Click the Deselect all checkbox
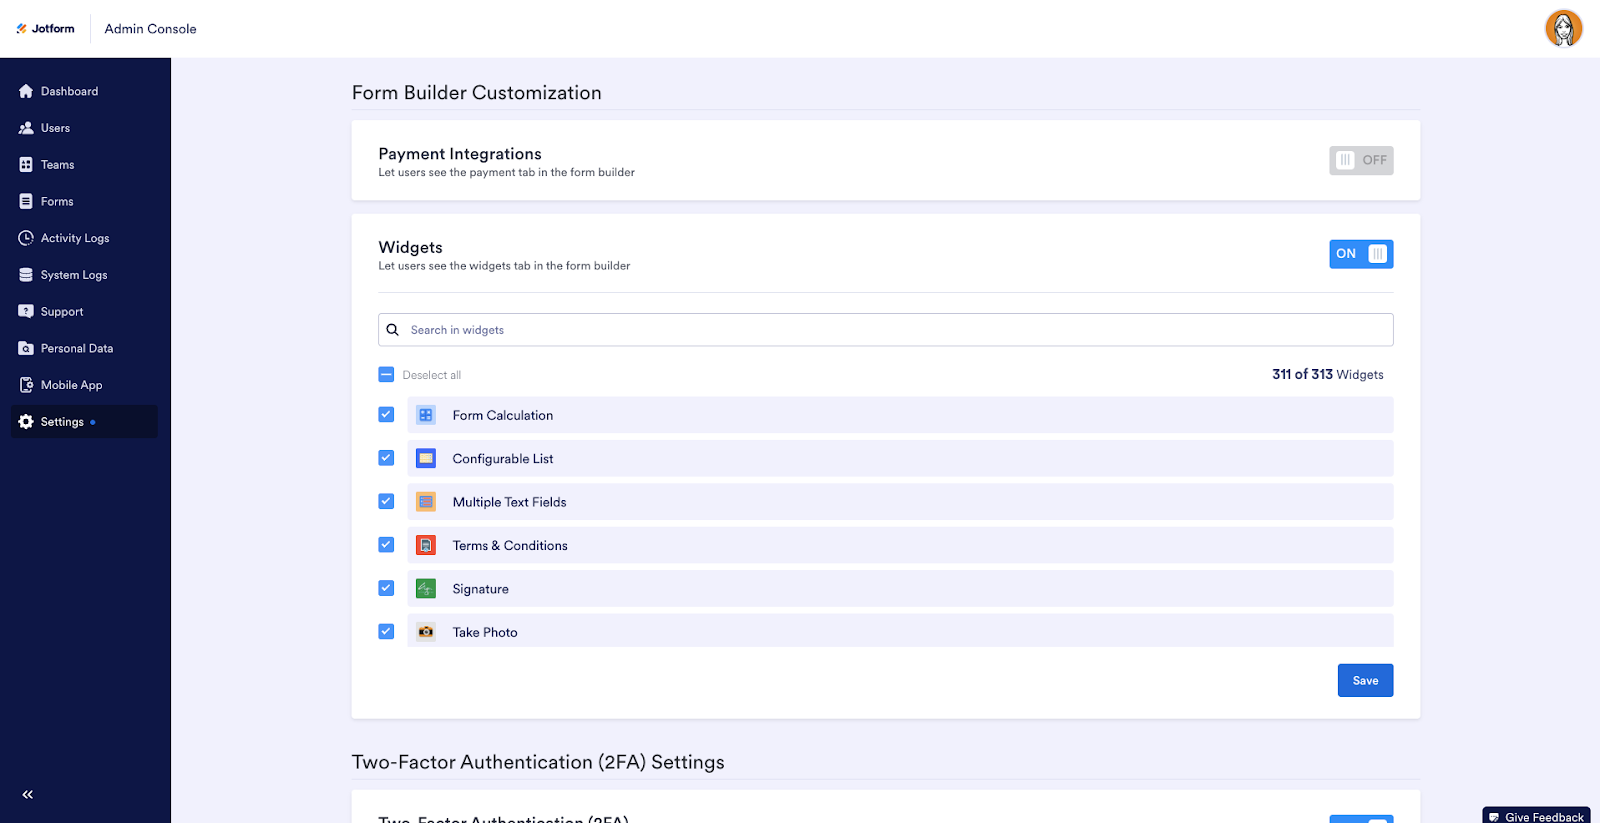Viewport: 1600px width, 823px height. 386,375
